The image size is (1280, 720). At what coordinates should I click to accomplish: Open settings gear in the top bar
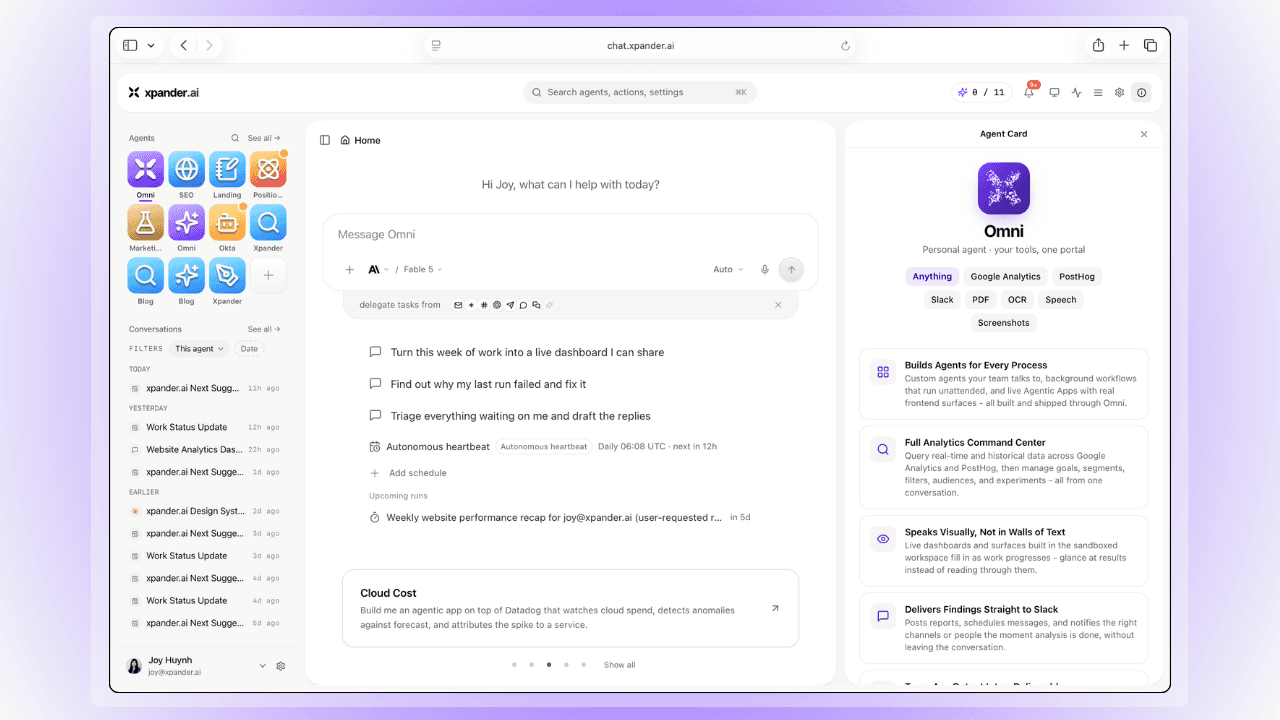point(1120,92)
